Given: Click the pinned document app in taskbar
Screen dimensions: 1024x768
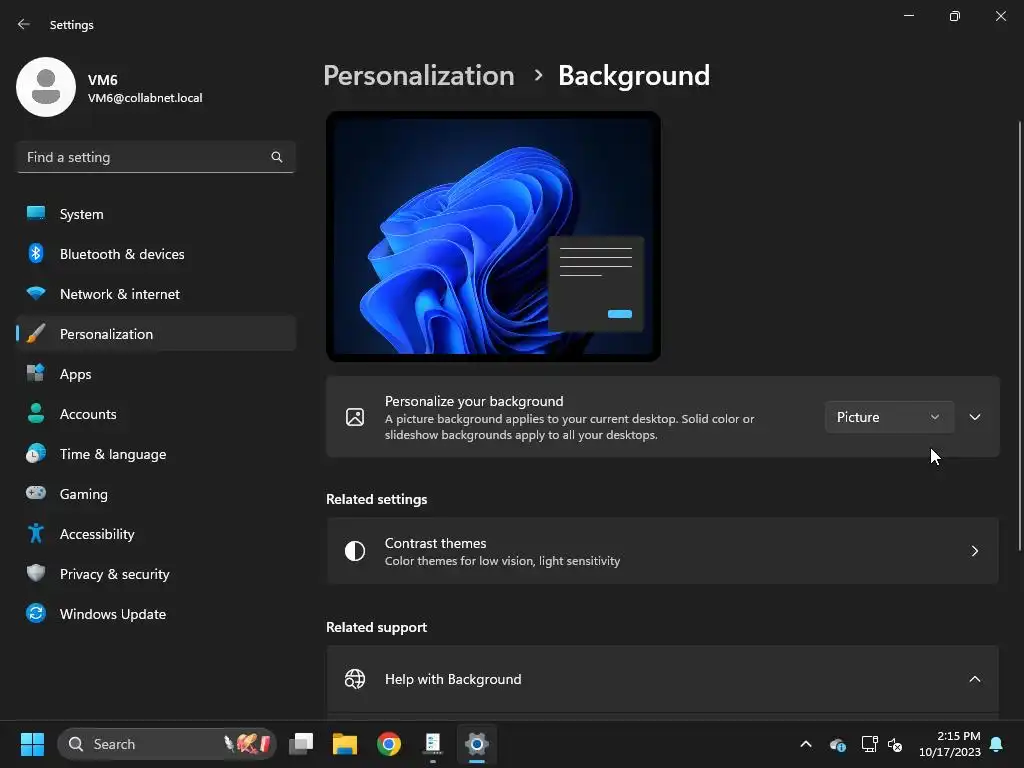Looking at the screenshot, I should click(x=433, y=744).
